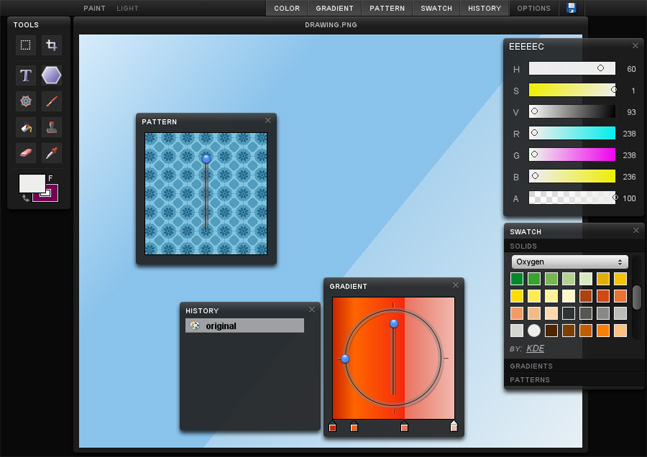Screen dimensions: 647x457
Task: Pick the dark green swatch
Action: 517,278
